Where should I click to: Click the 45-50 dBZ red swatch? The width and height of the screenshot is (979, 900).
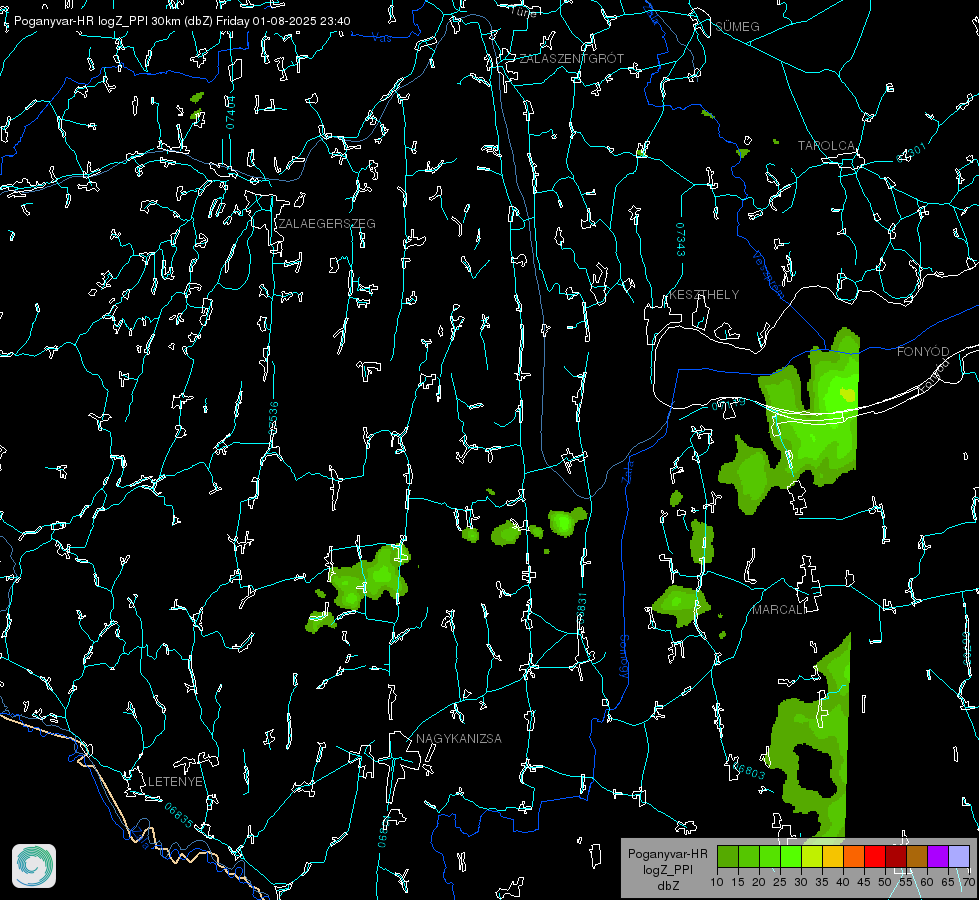point(875,856)
